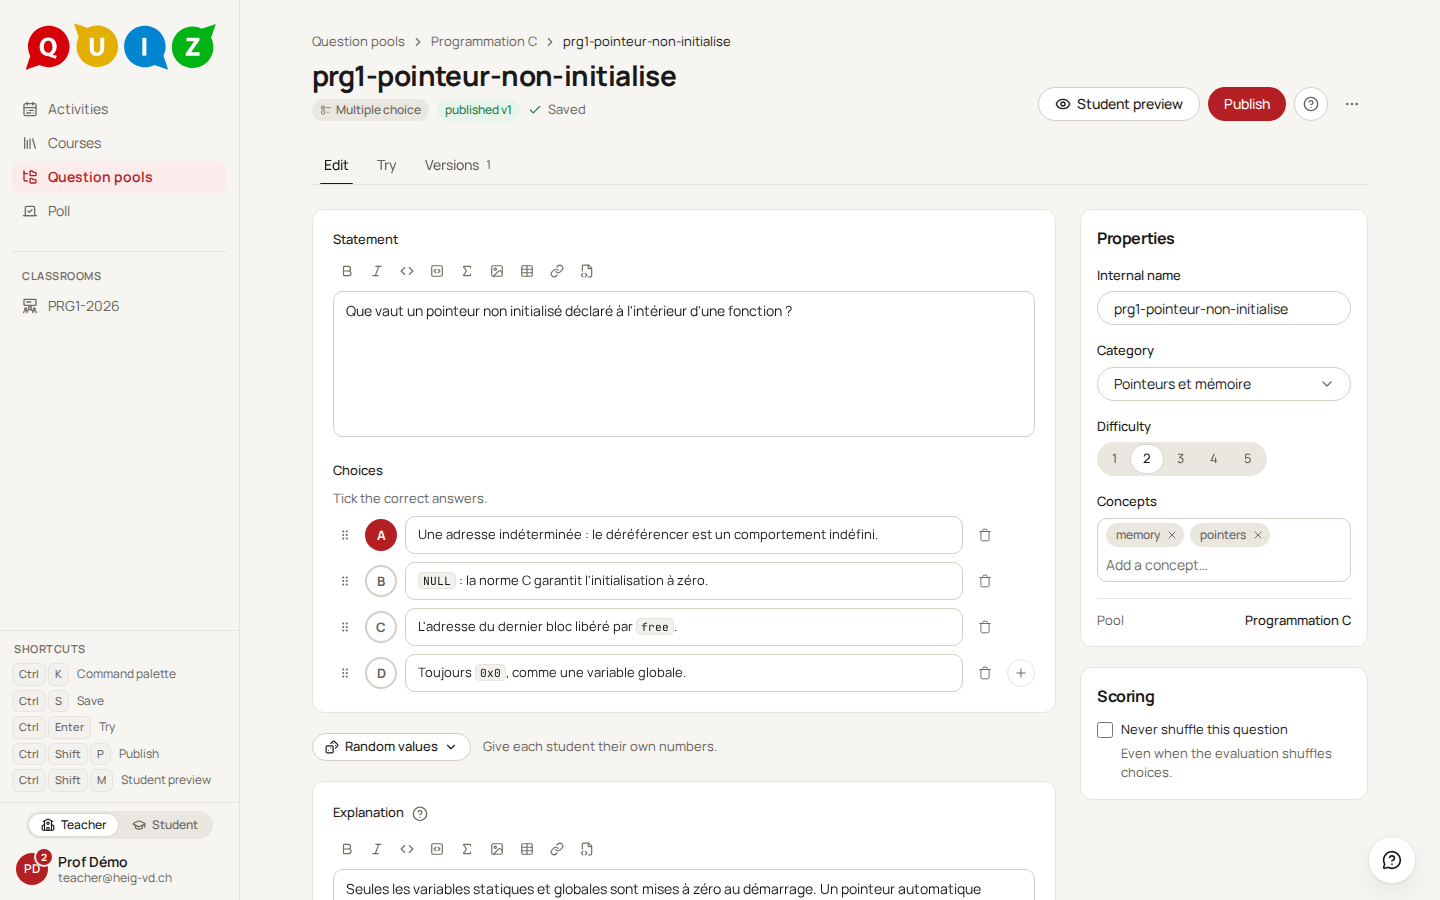This screenshot has height=900, width=1440.
Task: Go to Activities in the sidebar
Action: 120,109
